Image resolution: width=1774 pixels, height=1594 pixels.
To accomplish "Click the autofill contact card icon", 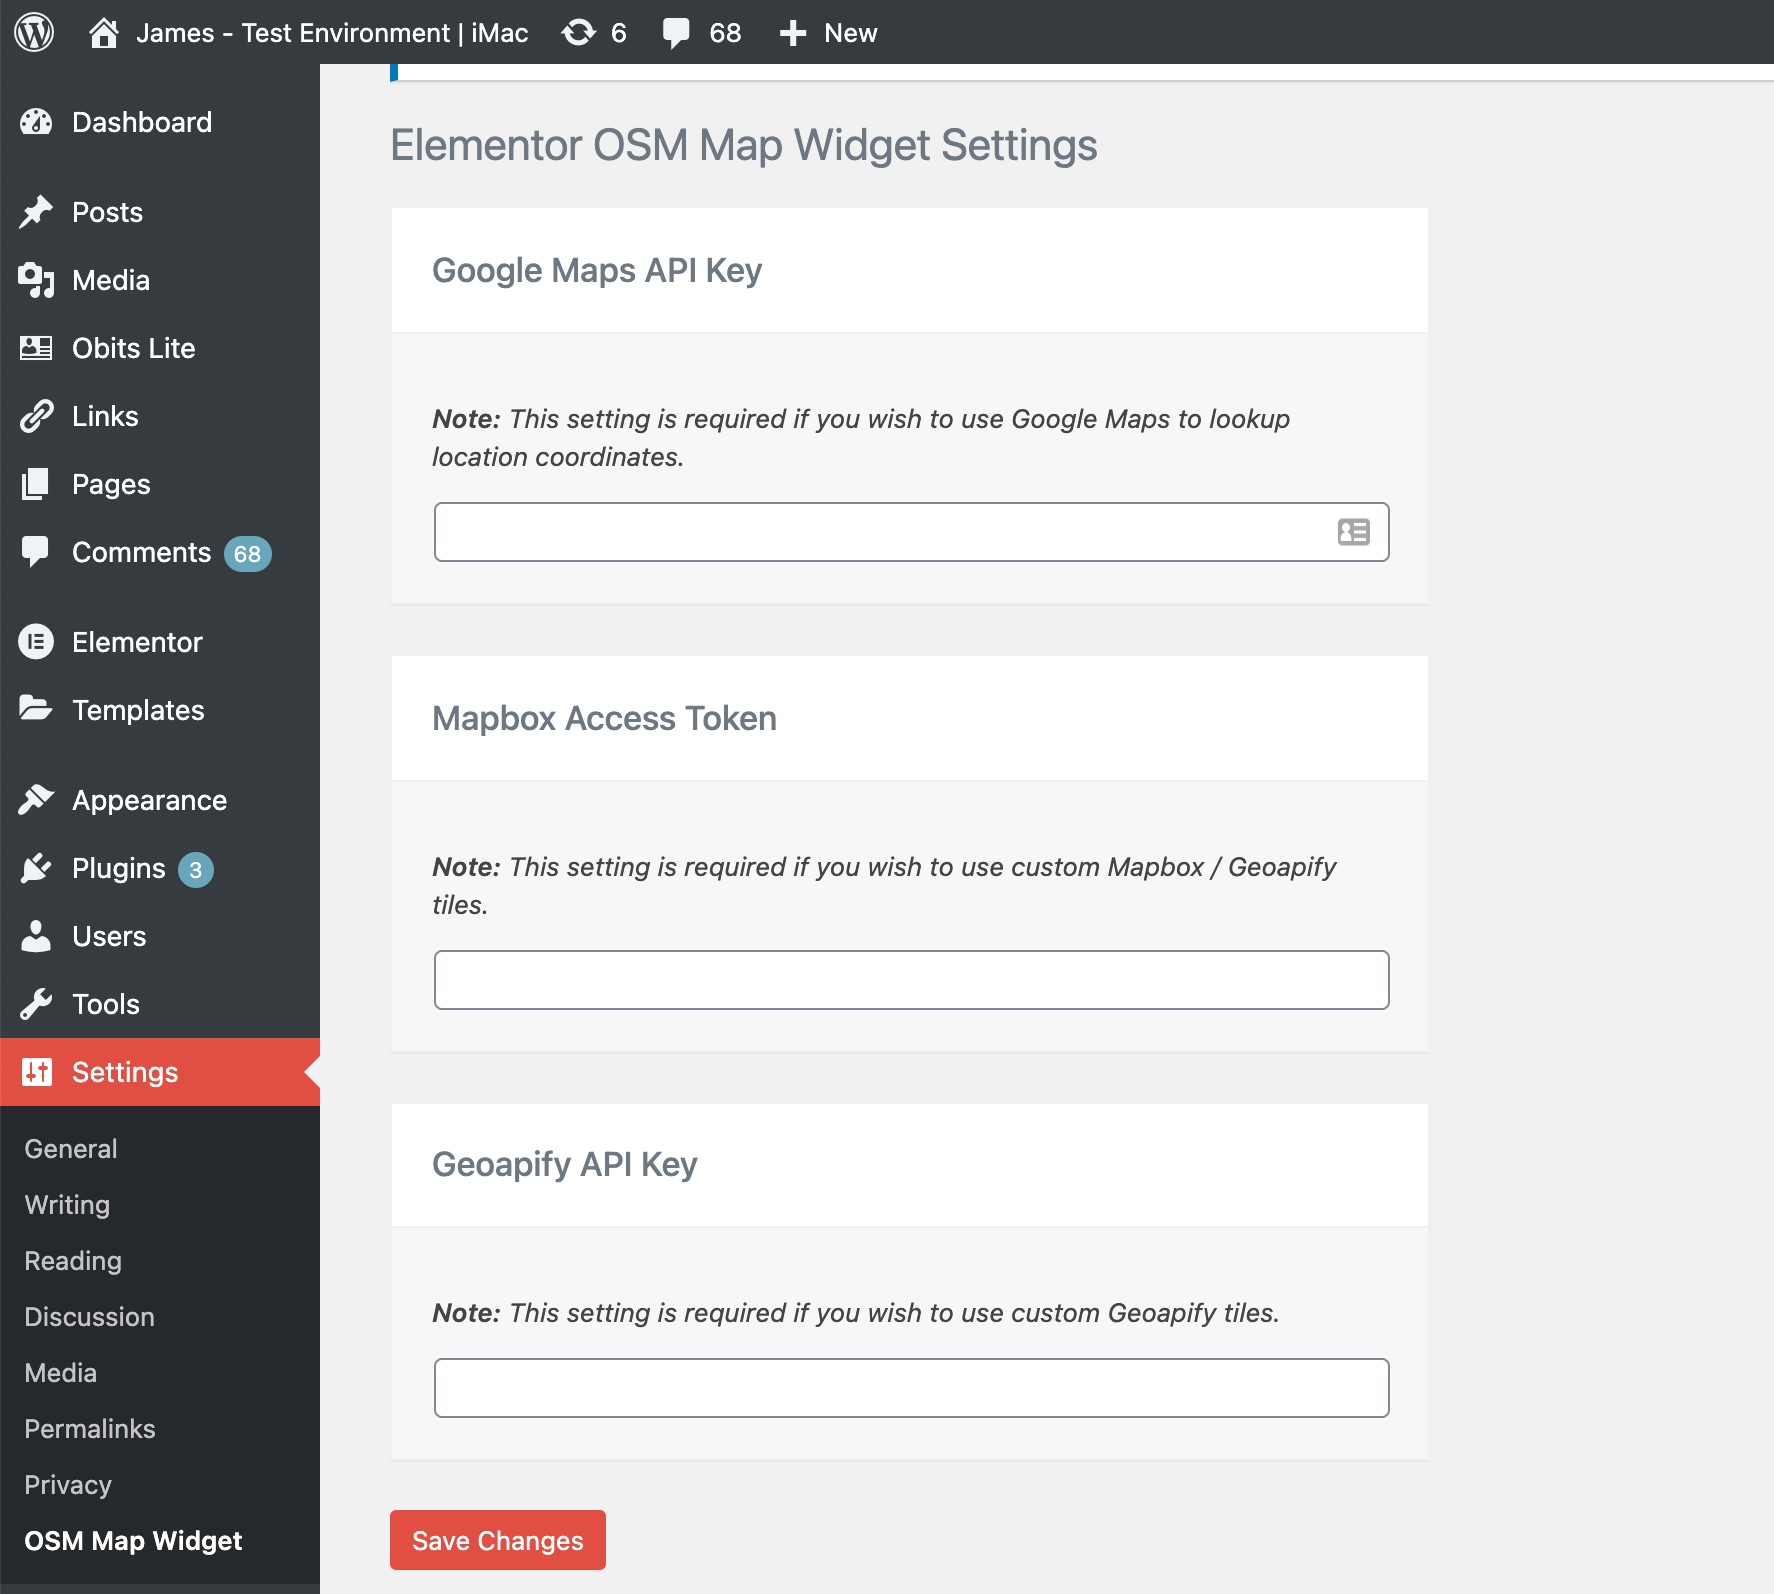I will 1353,532.
